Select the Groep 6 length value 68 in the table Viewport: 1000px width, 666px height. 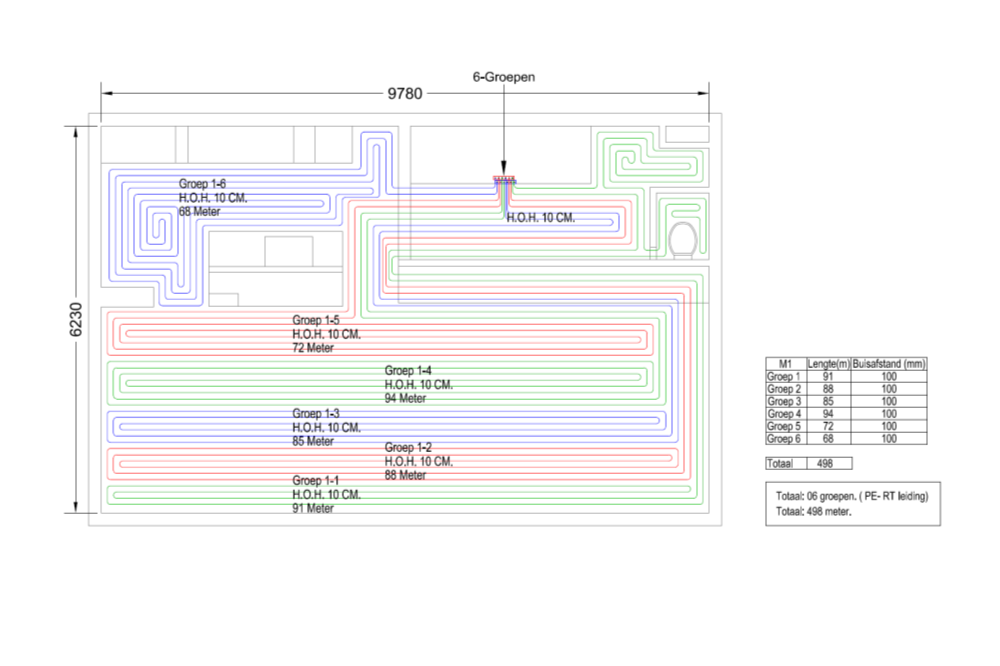[827, 438]
